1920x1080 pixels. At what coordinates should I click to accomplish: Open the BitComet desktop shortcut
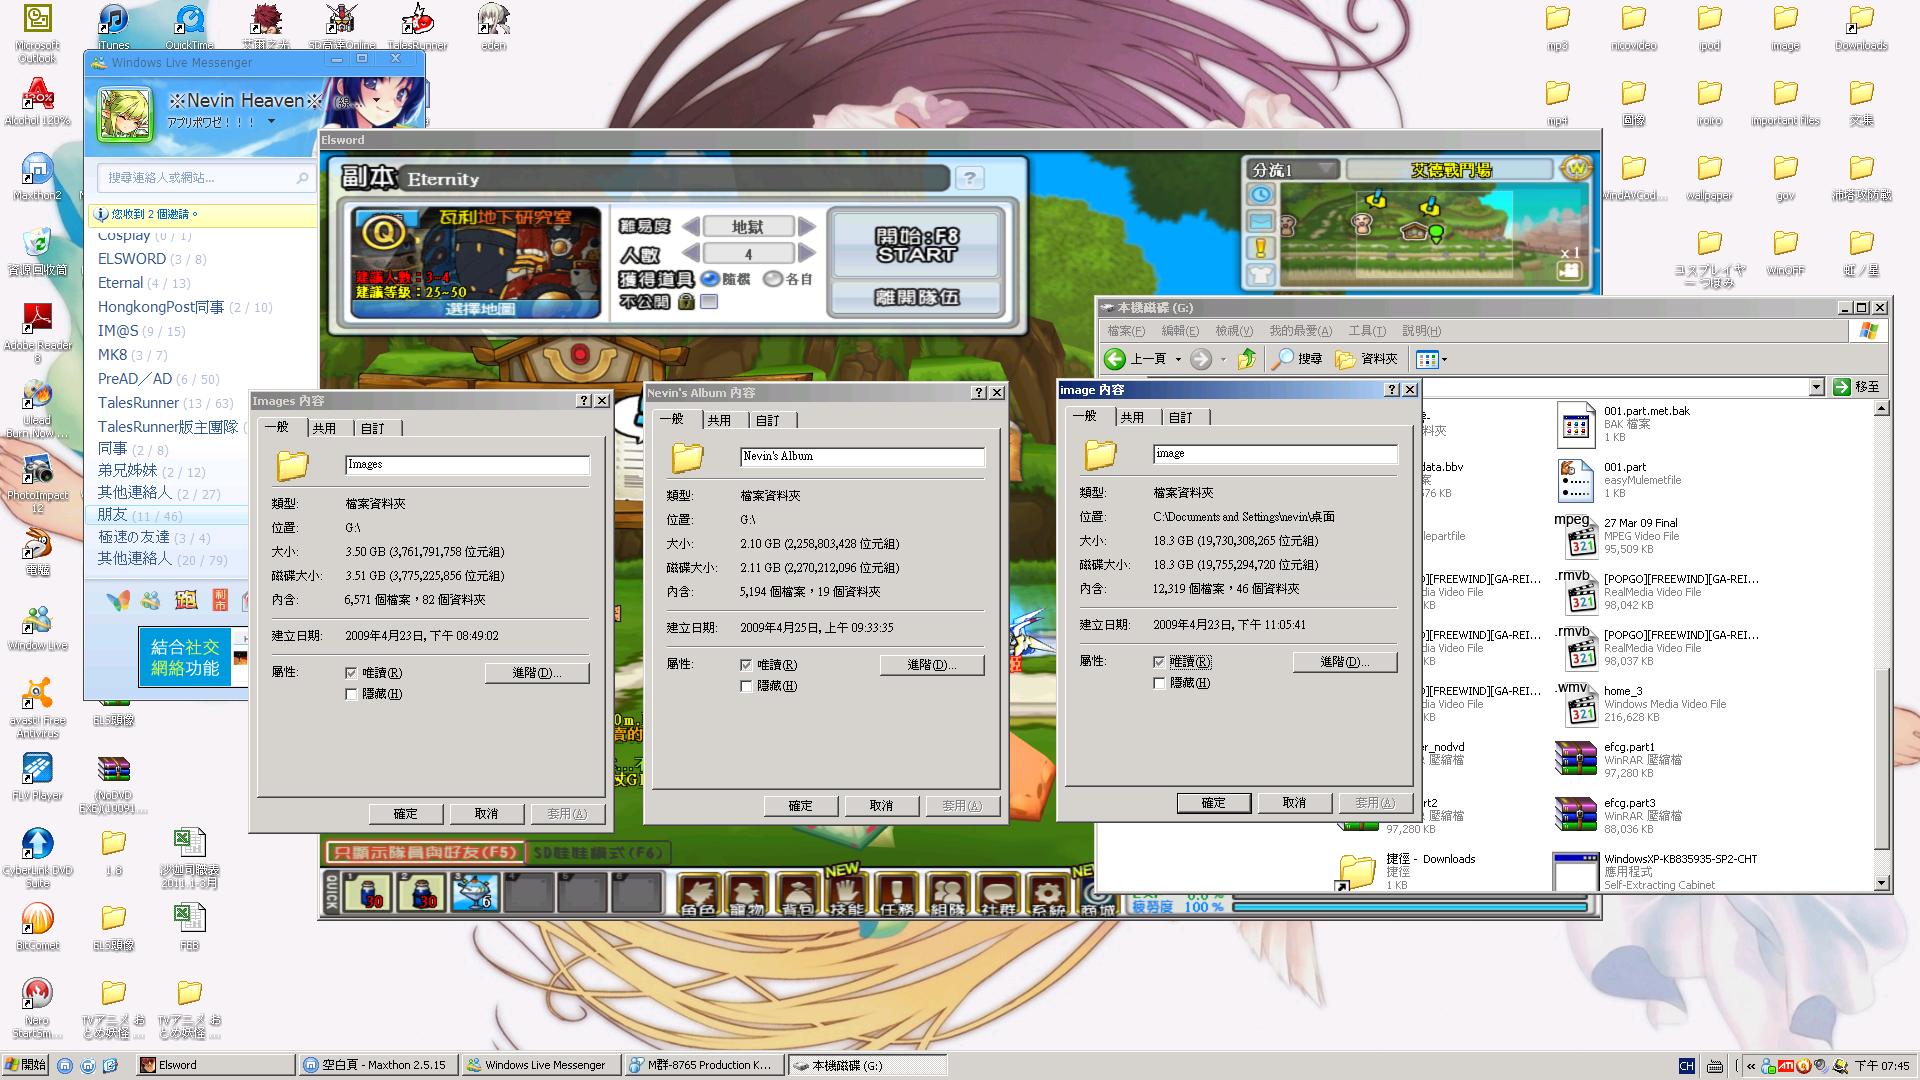click(37, 918)
